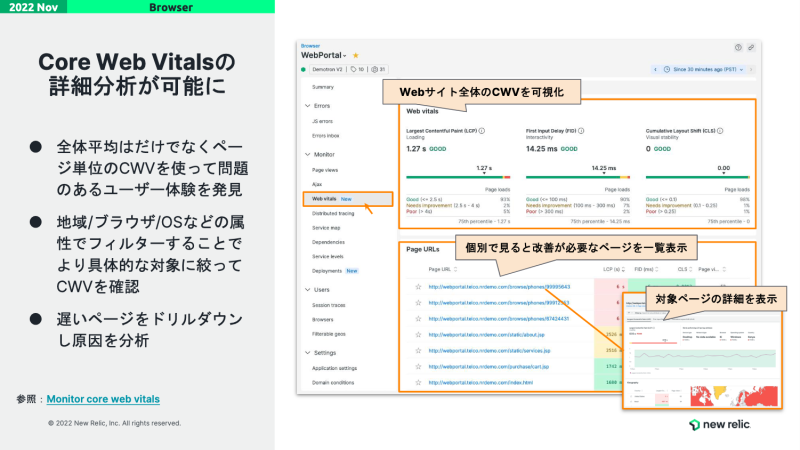800x450 pixels.
Task: Star the services.jsp page URL row
Action: coord(419,351)
